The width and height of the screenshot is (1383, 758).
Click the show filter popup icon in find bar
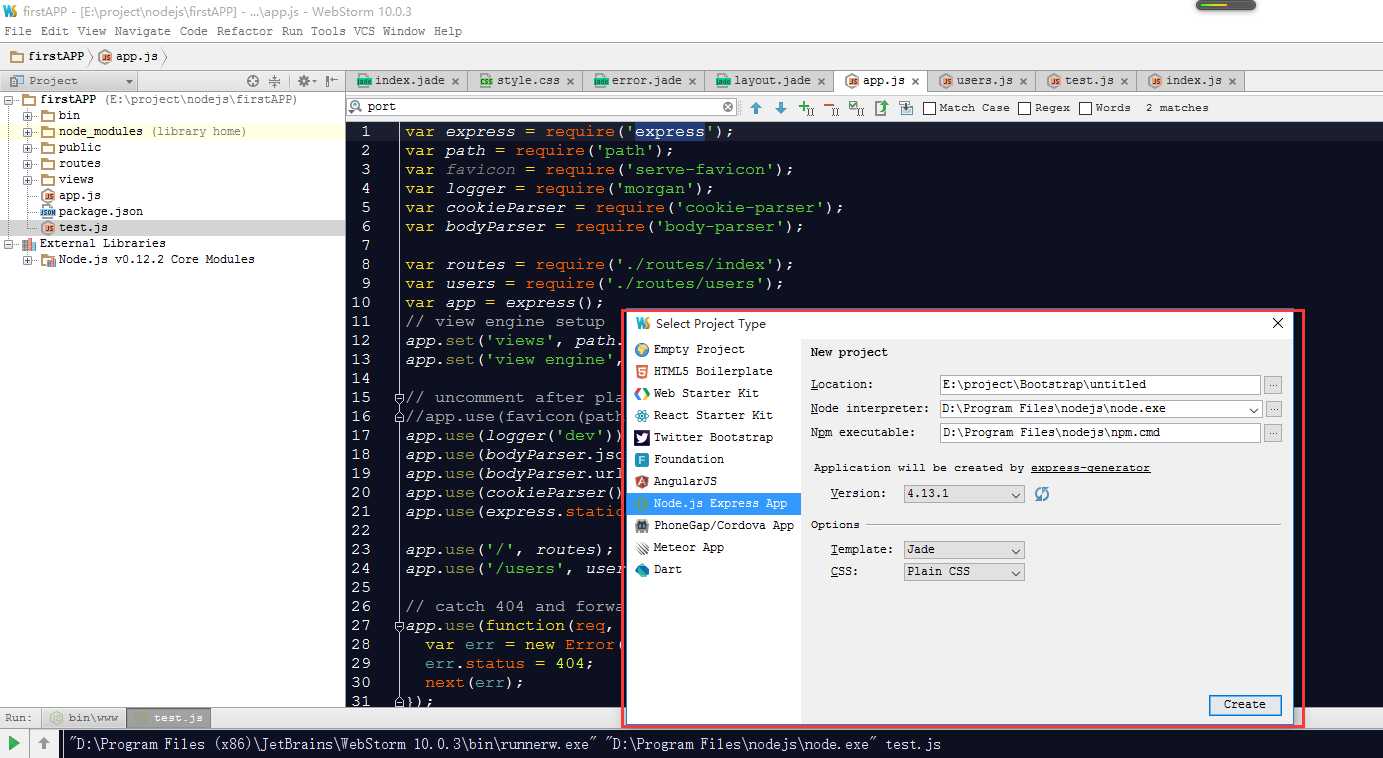click(906, 108)
